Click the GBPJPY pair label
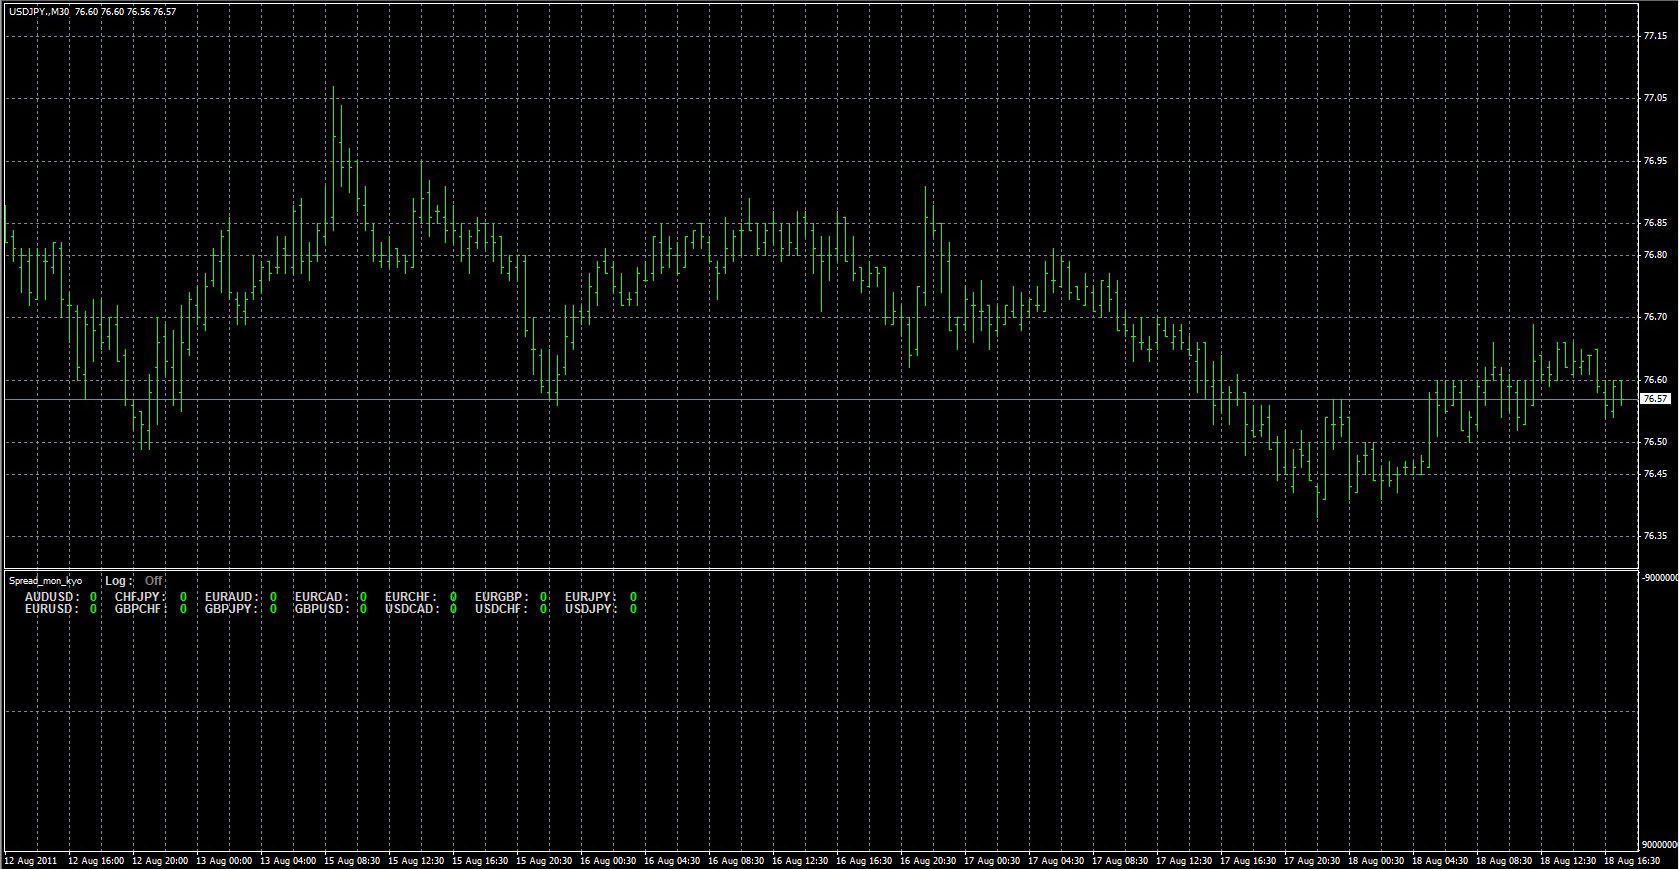The height and width of the screenshot is (869, 1680). [x=231, y=608]
